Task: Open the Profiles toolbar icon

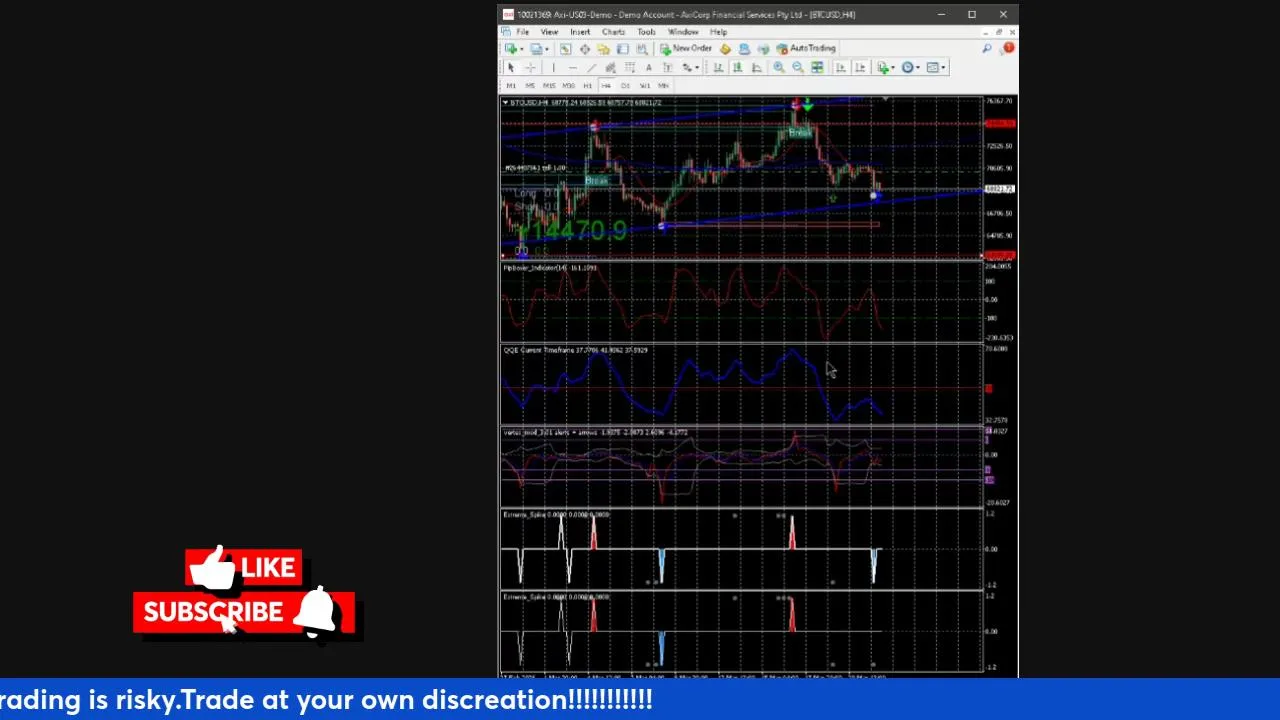Action: [537, 49]
